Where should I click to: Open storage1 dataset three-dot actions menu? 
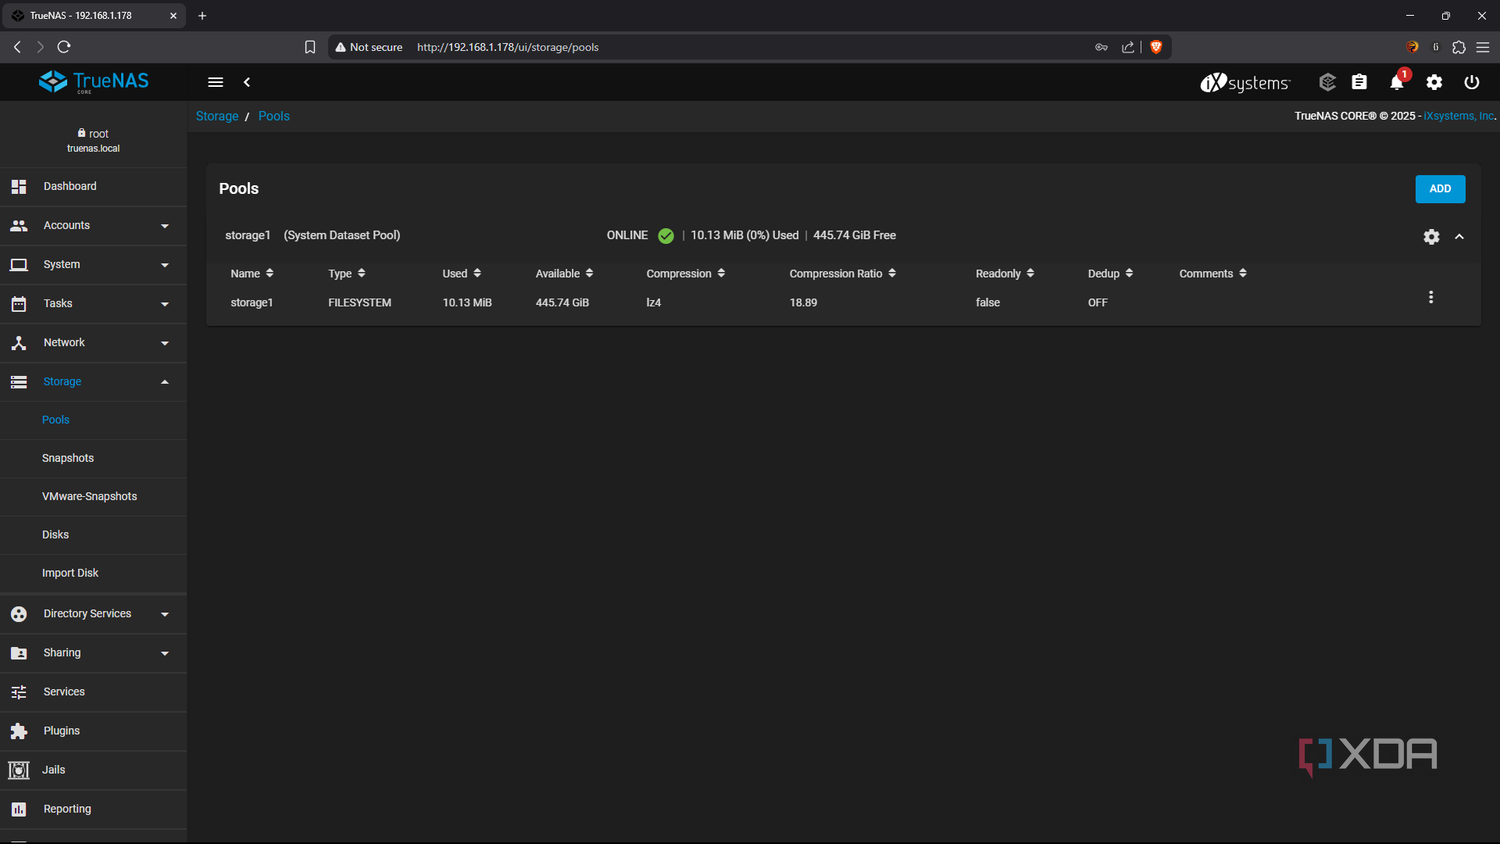pyautogui.click(x=1431, y=297)
